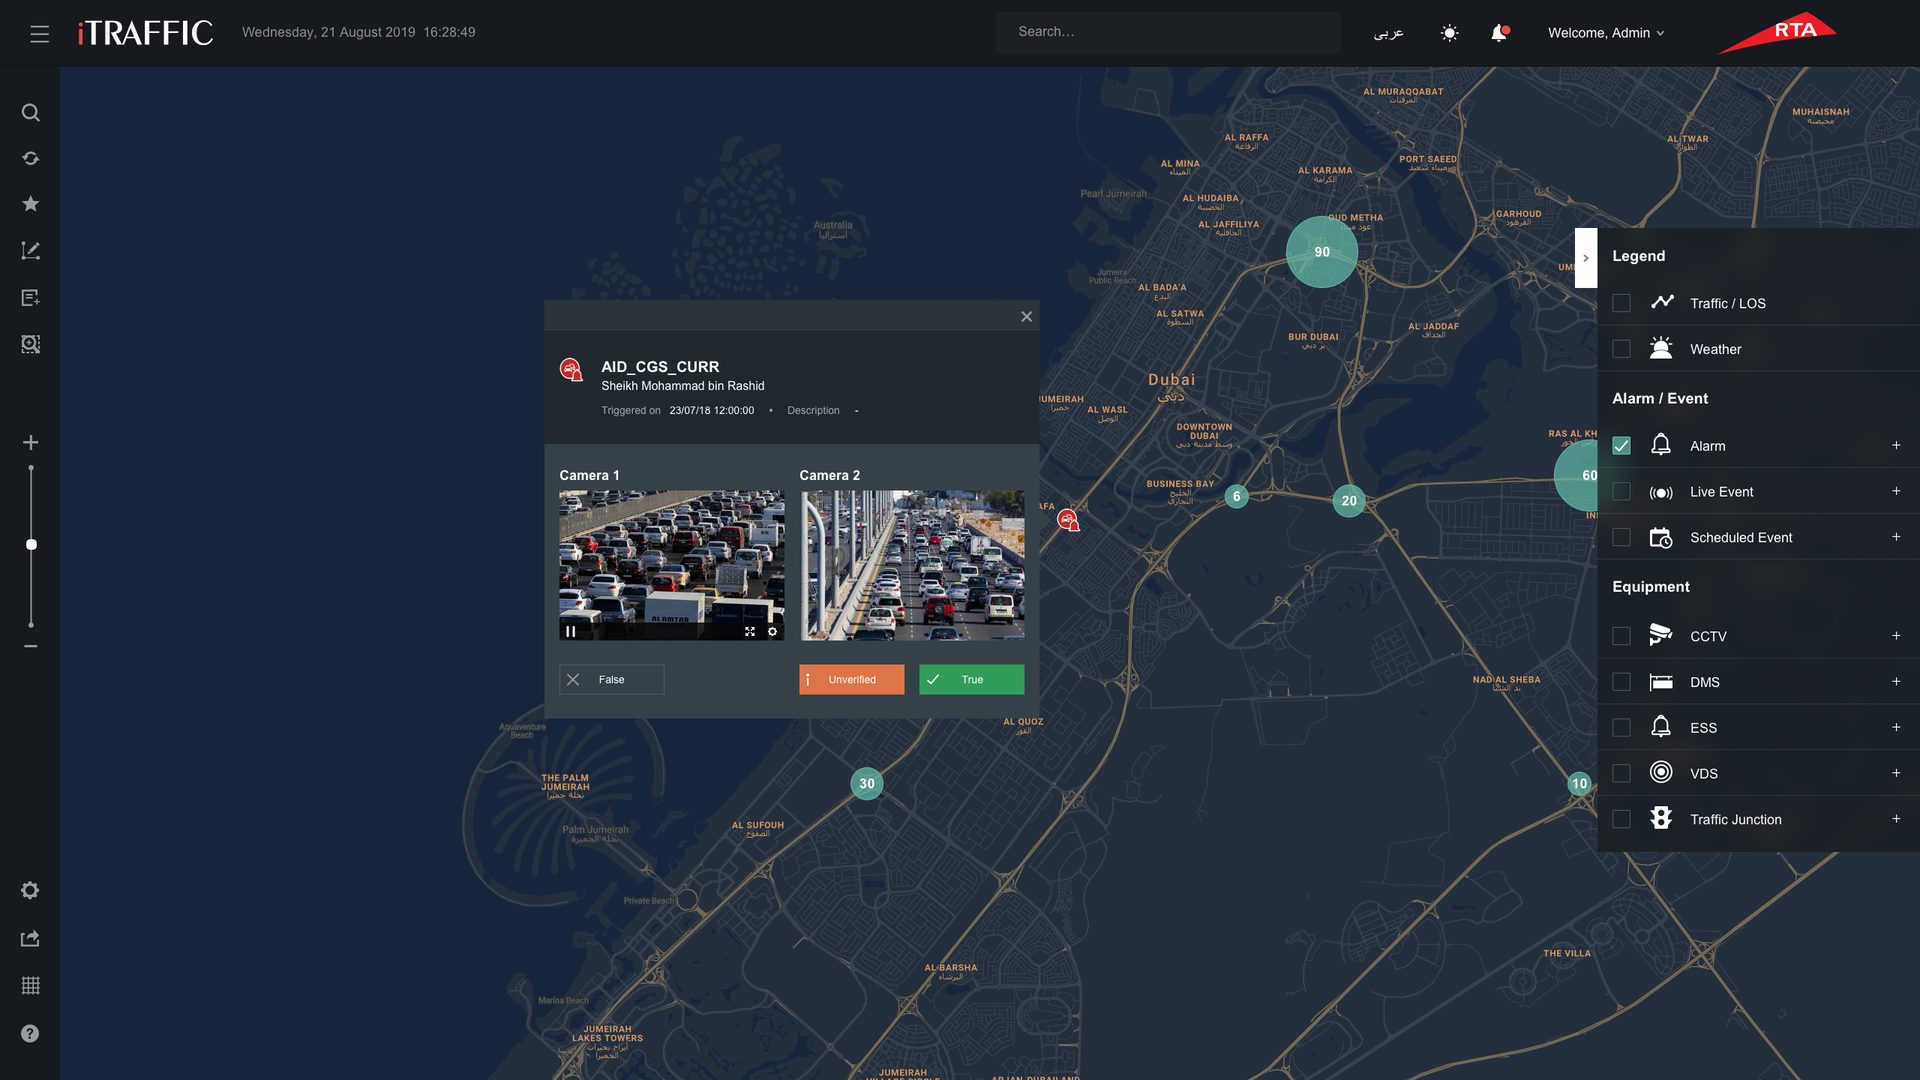Zoom out map with minus

tap(31, 646)
